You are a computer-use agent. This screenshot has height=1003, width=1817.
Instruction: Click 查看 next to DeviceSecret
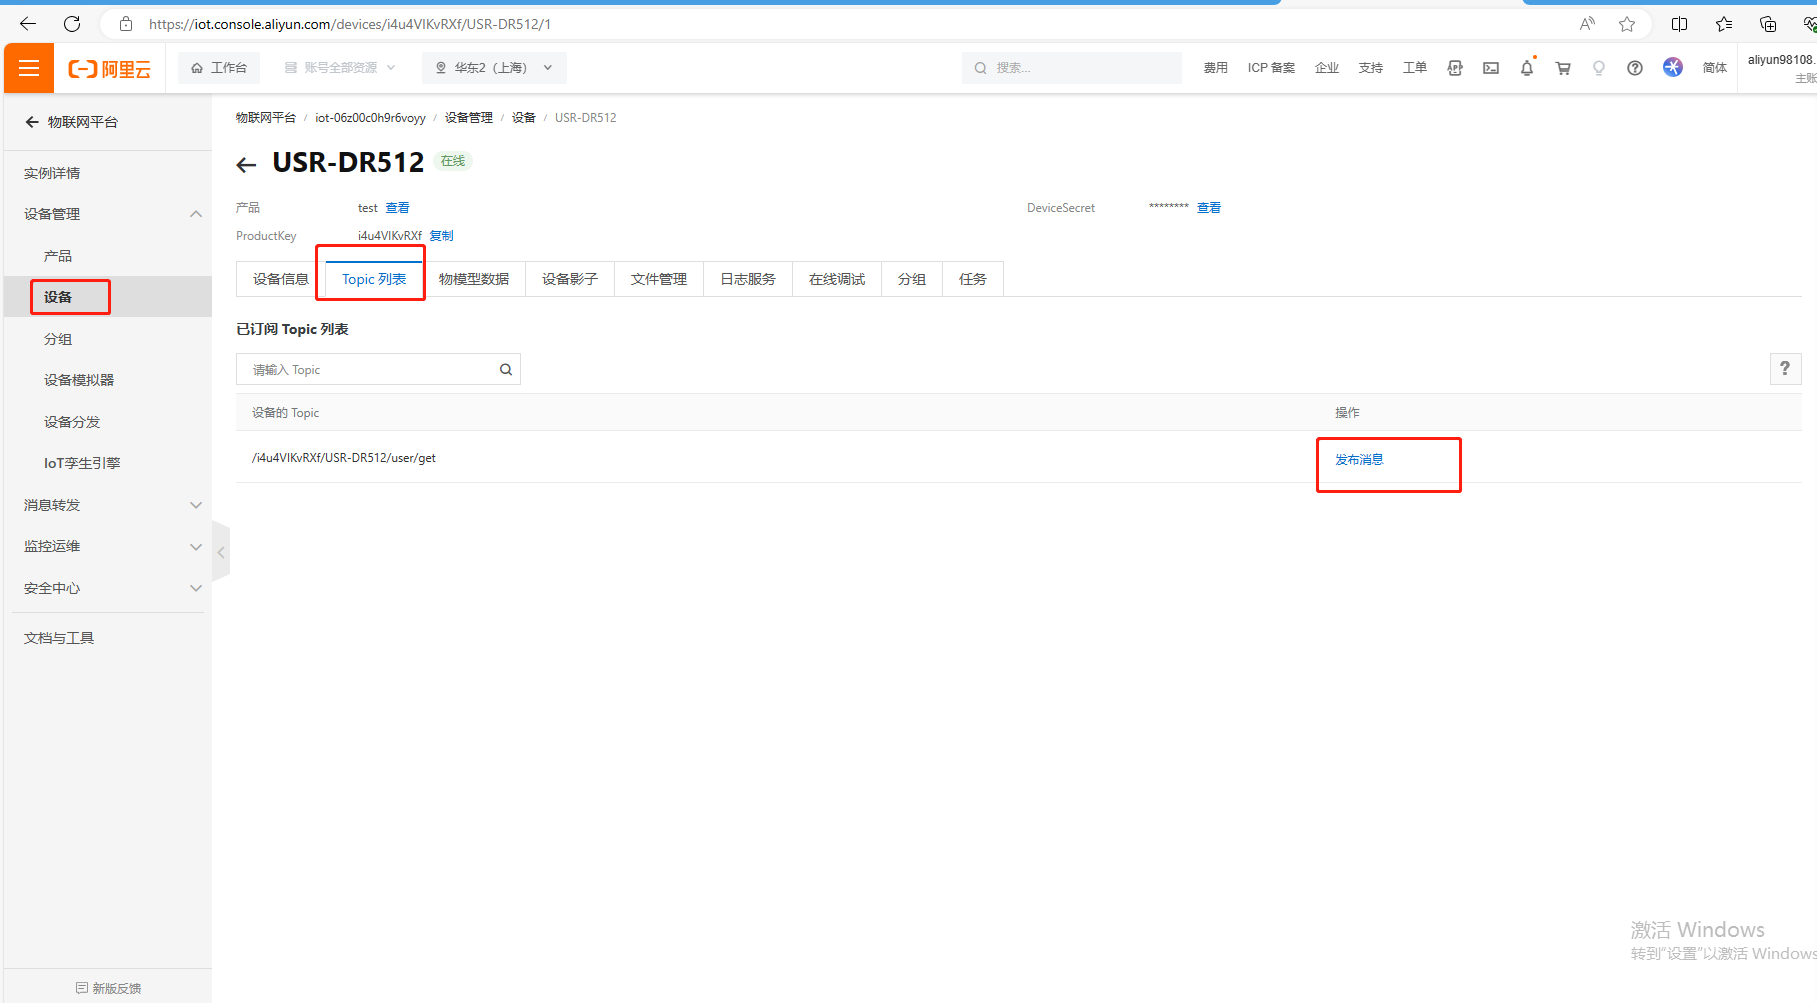1208,208
